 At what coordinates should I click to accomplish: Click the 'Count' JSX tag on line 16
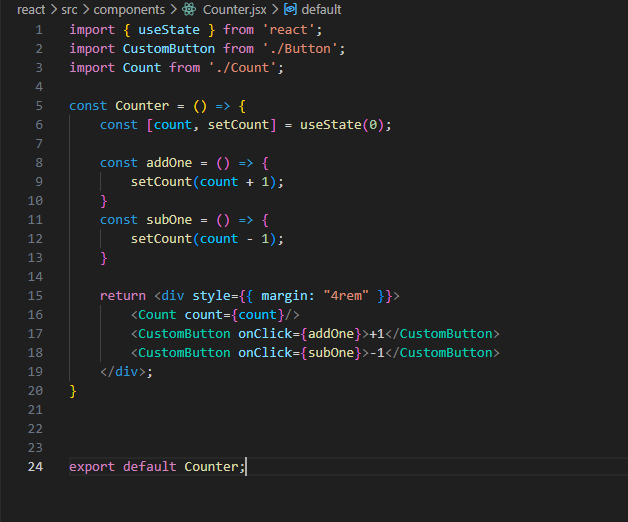(157, 315)
